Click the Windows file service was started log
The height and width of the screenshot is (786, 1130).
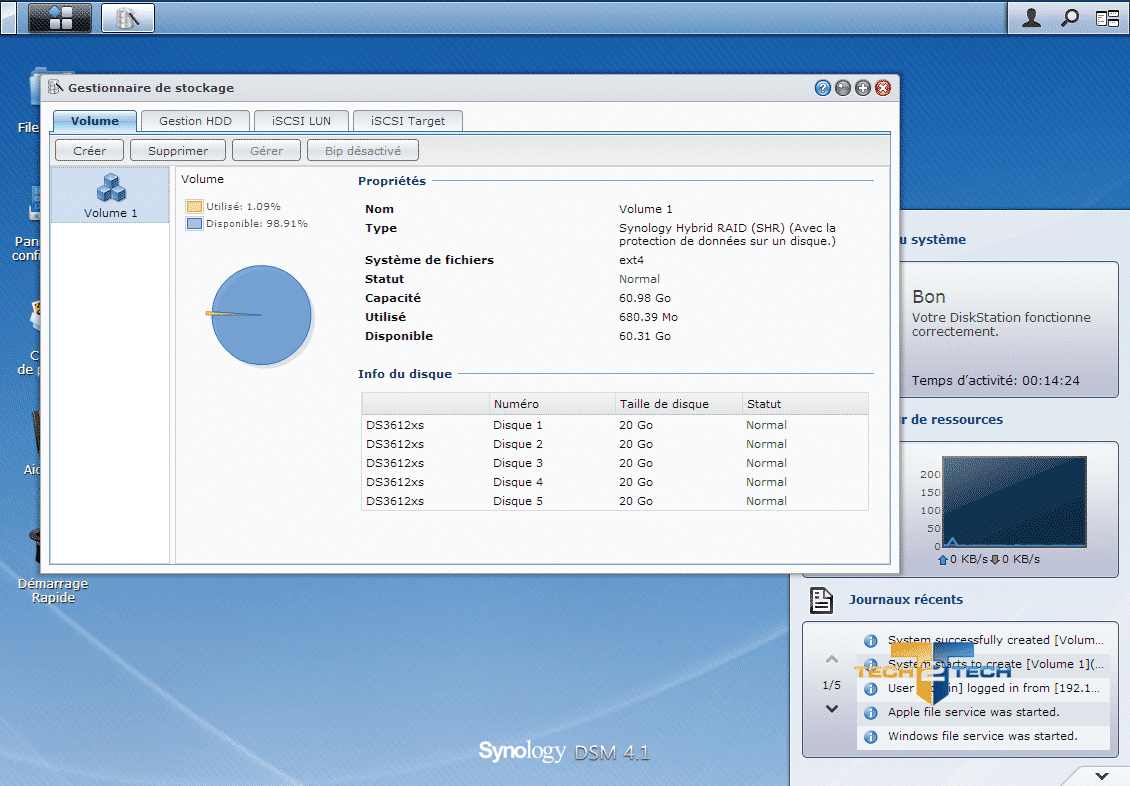click(x=983, y=736)
